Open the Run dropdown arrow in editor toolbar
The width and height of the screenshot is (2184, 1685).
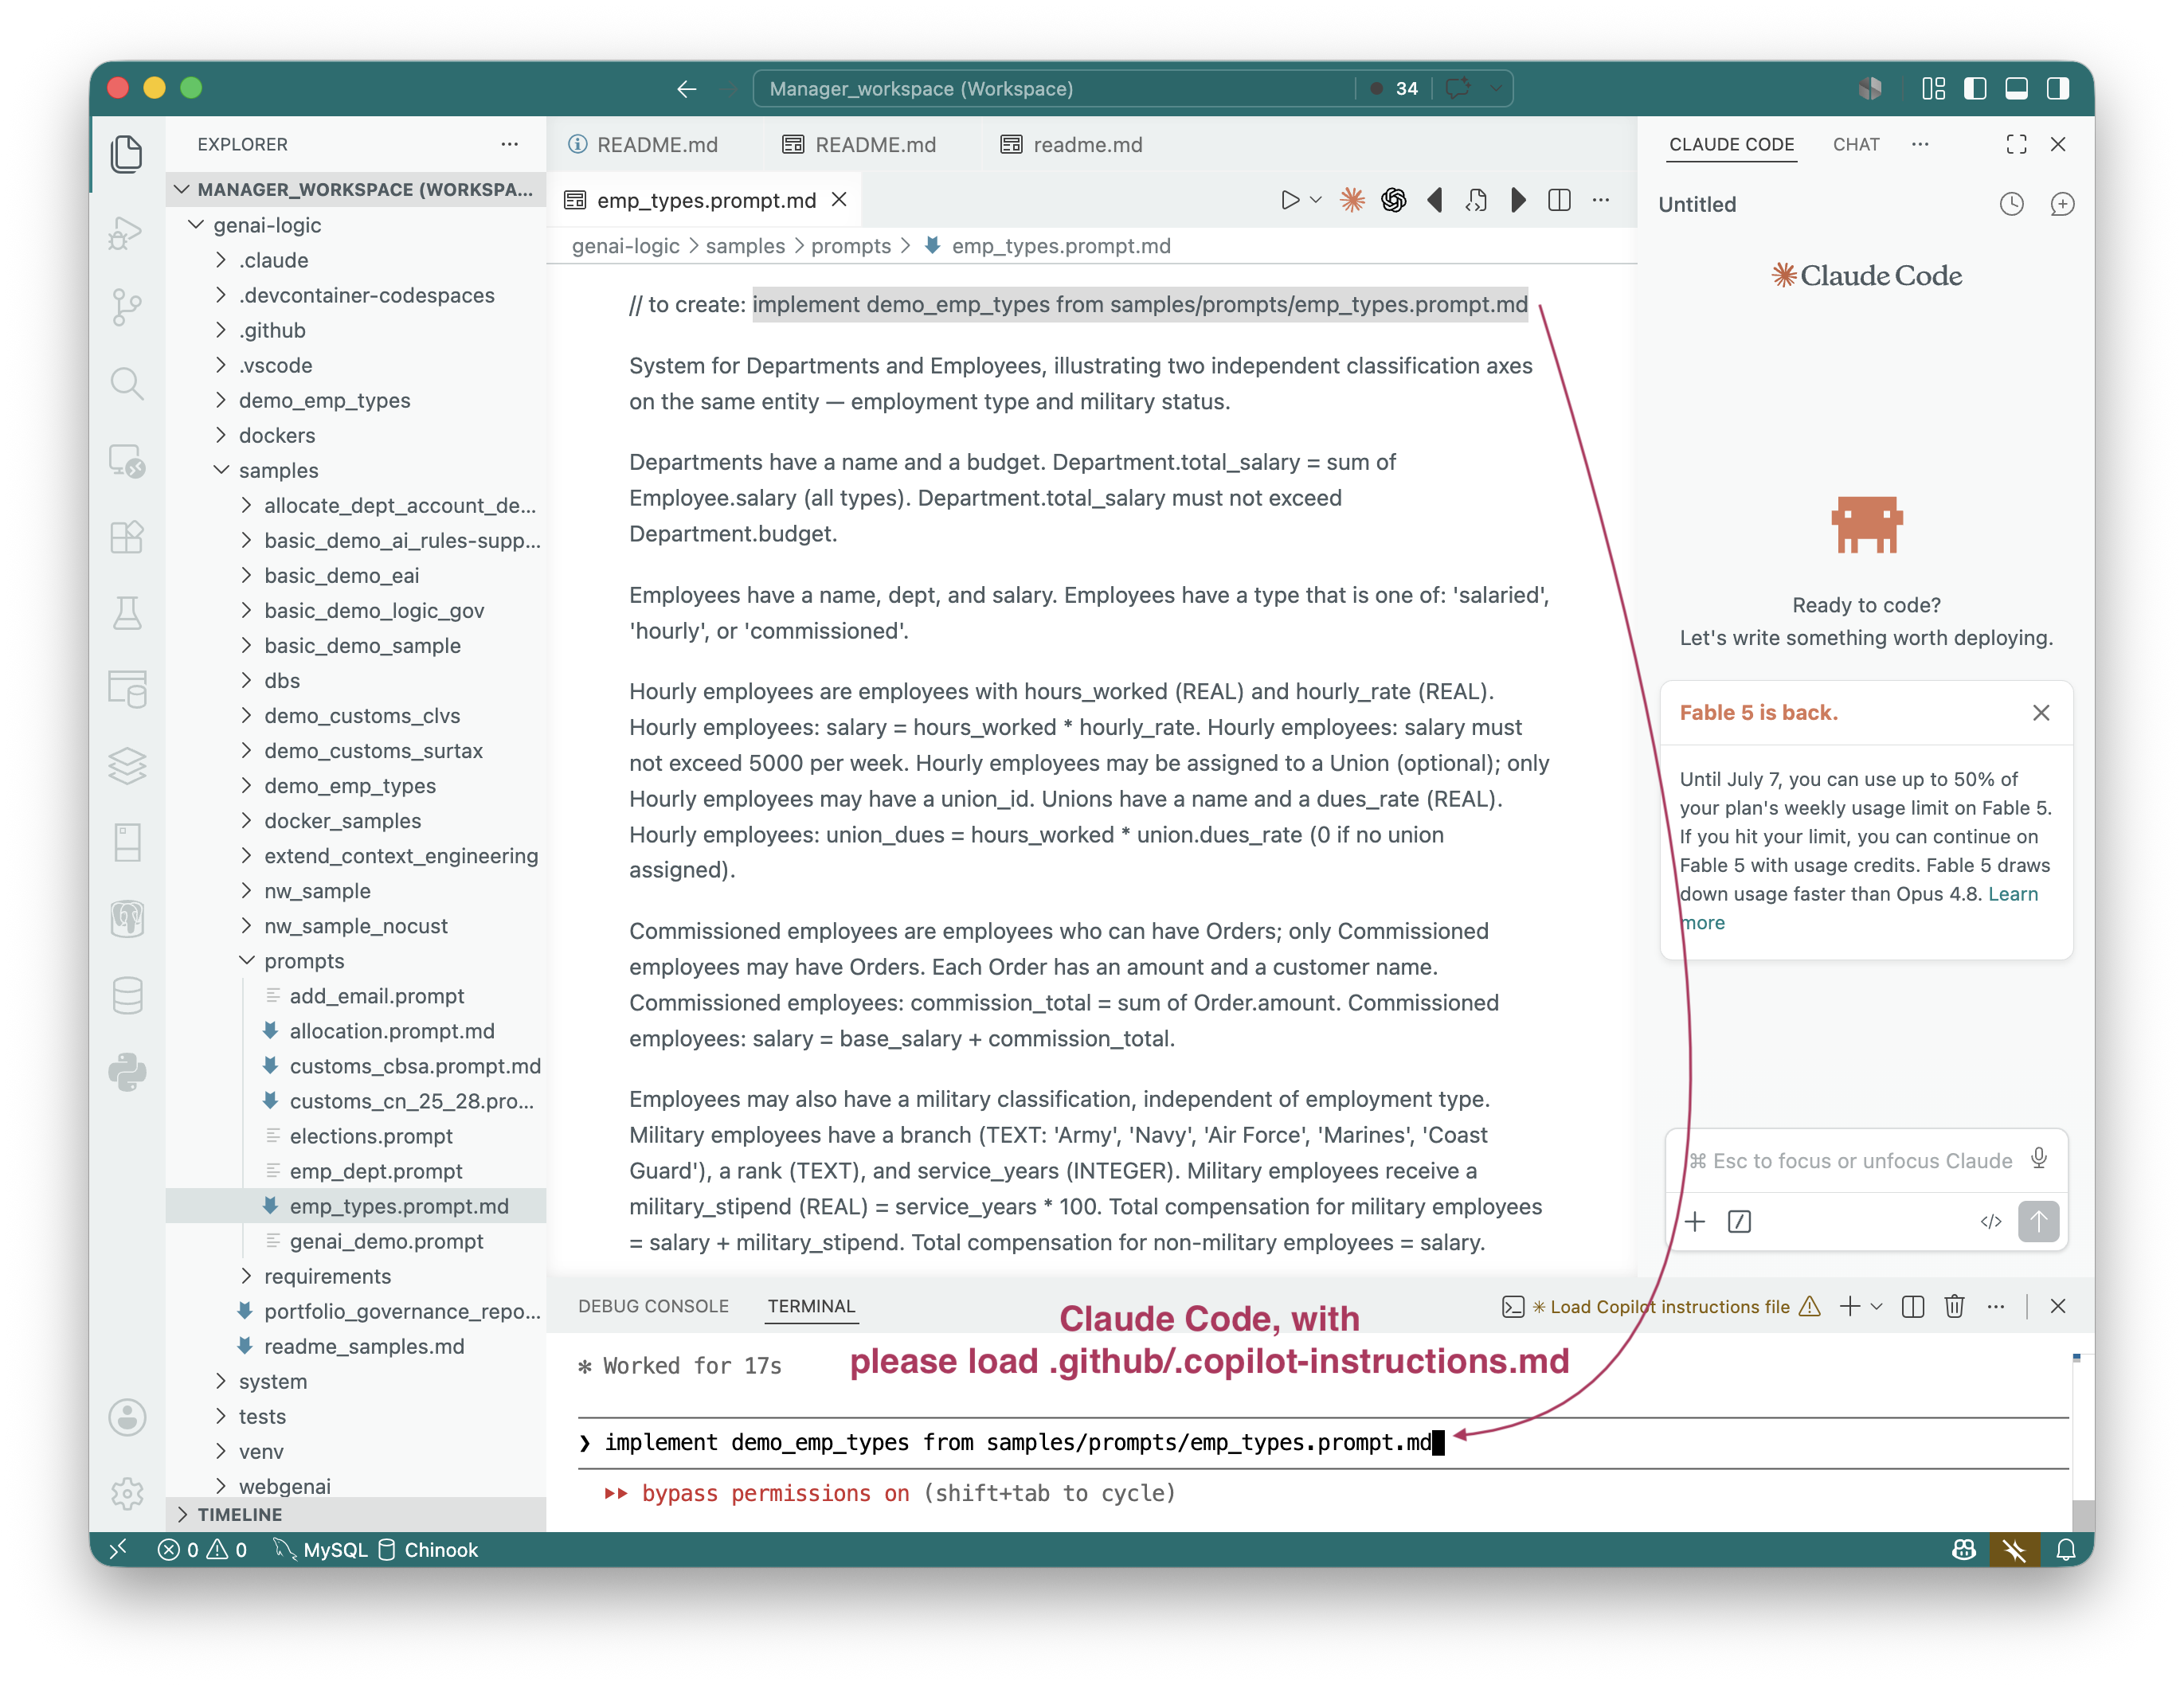point(1316,200)
